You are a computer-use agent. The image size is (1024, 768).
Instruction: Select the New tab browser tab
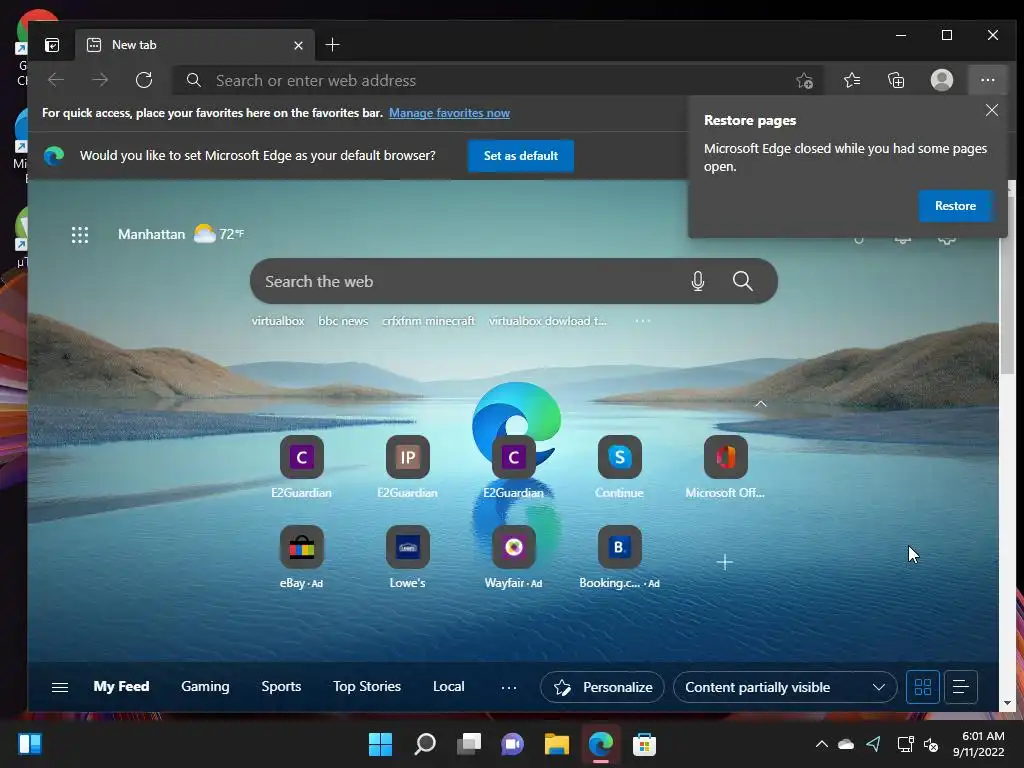(x=194, y=45)
